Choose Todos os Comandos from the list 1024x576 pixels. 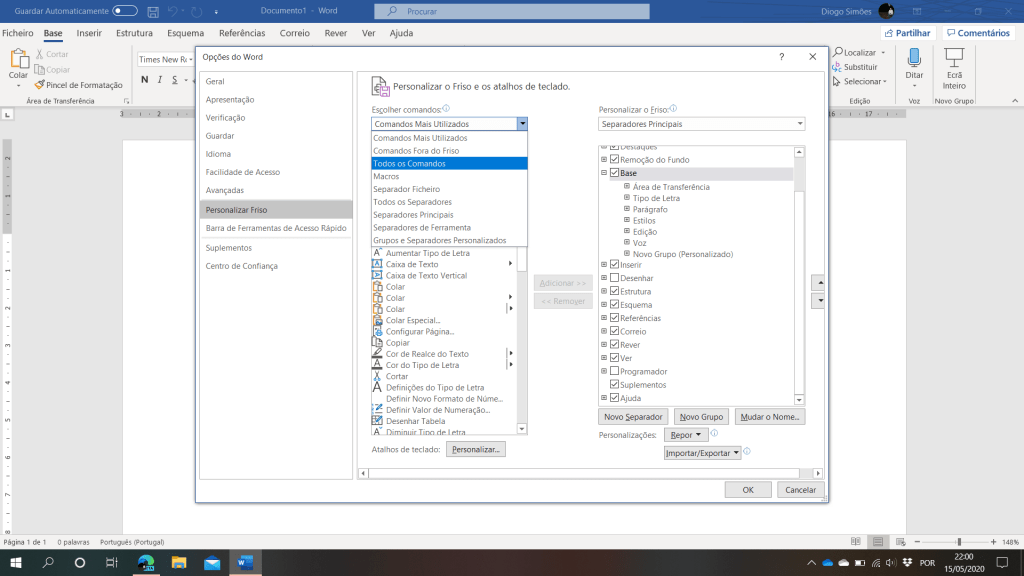pos(448,163)
